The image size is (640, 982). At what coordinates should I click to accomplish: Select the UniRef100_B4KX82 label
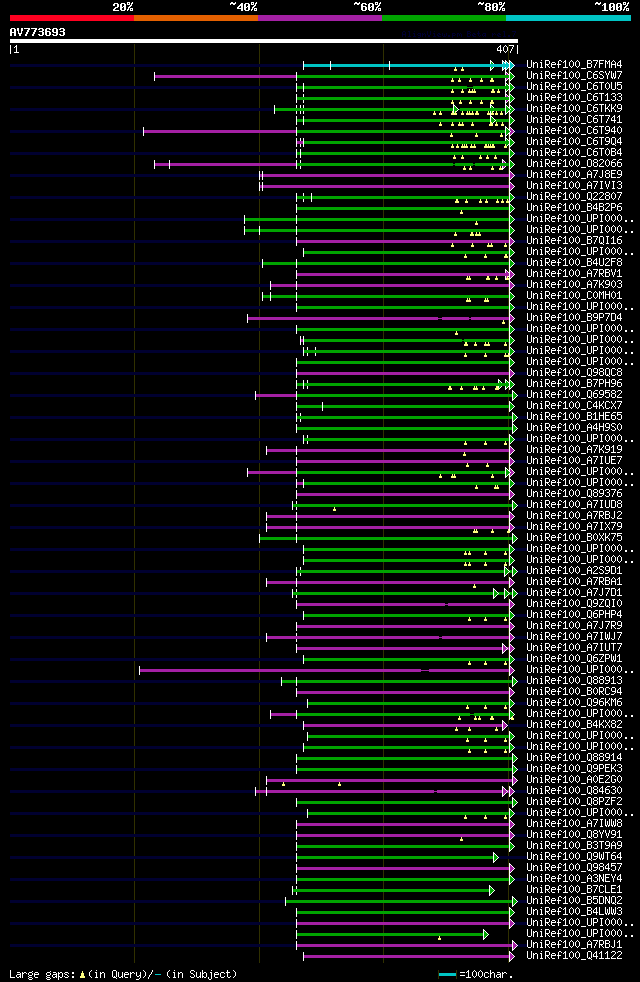[x=574, y=725]
